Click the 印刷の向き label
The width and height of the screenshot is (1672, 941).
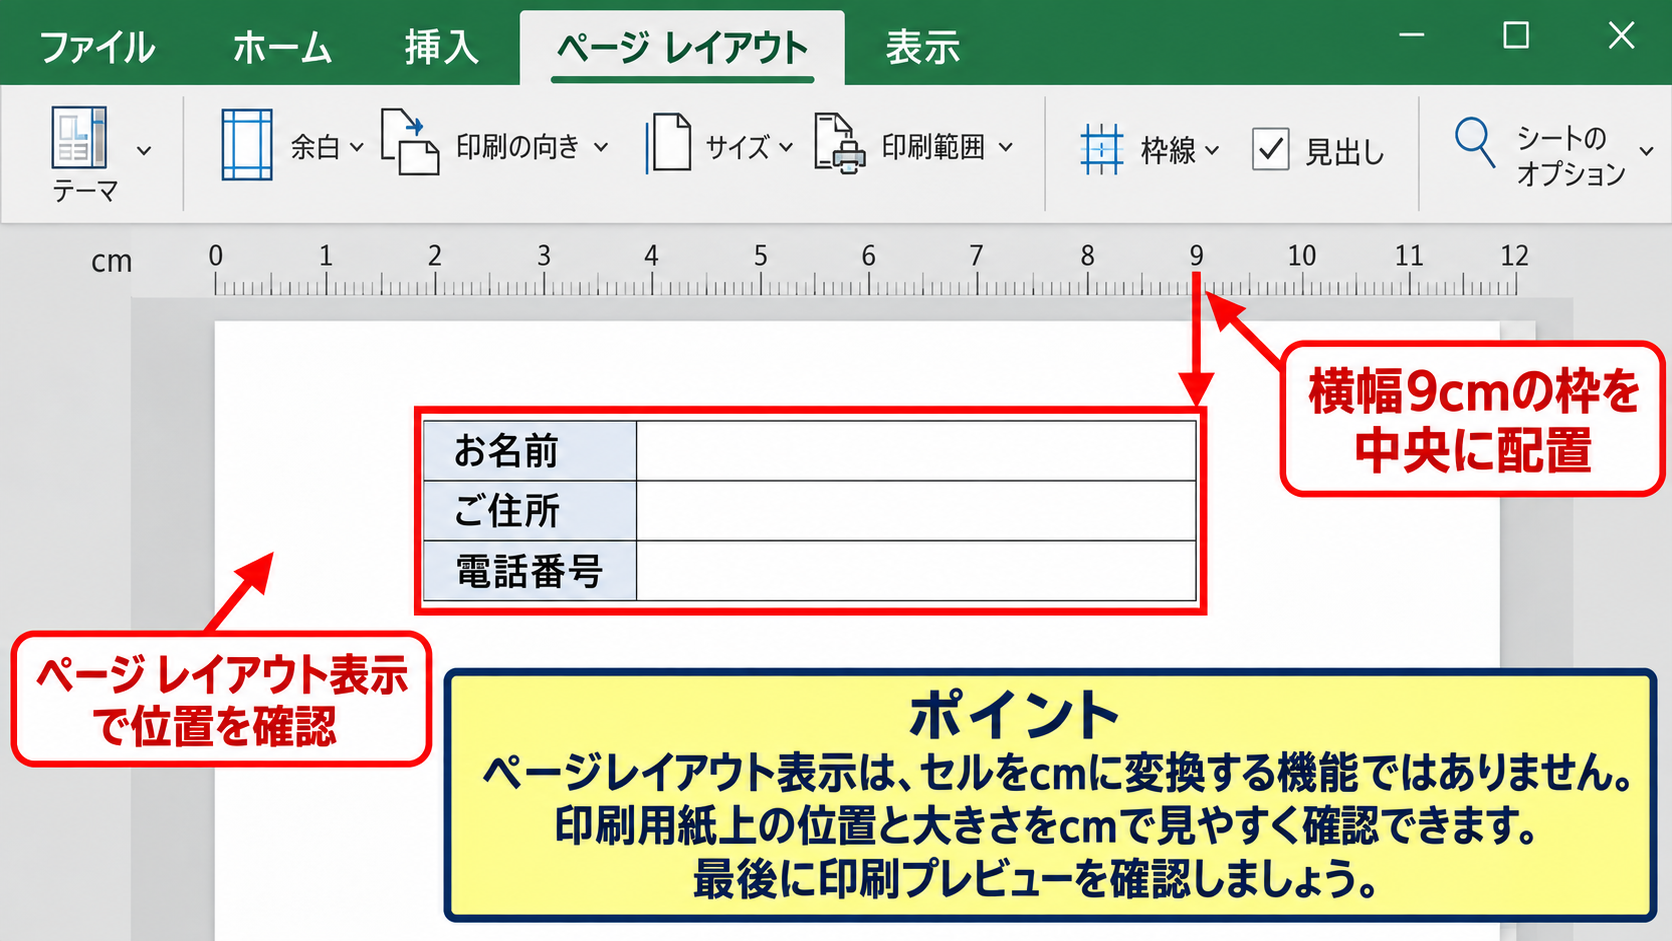pyautogui.click(x=518, y=147)
